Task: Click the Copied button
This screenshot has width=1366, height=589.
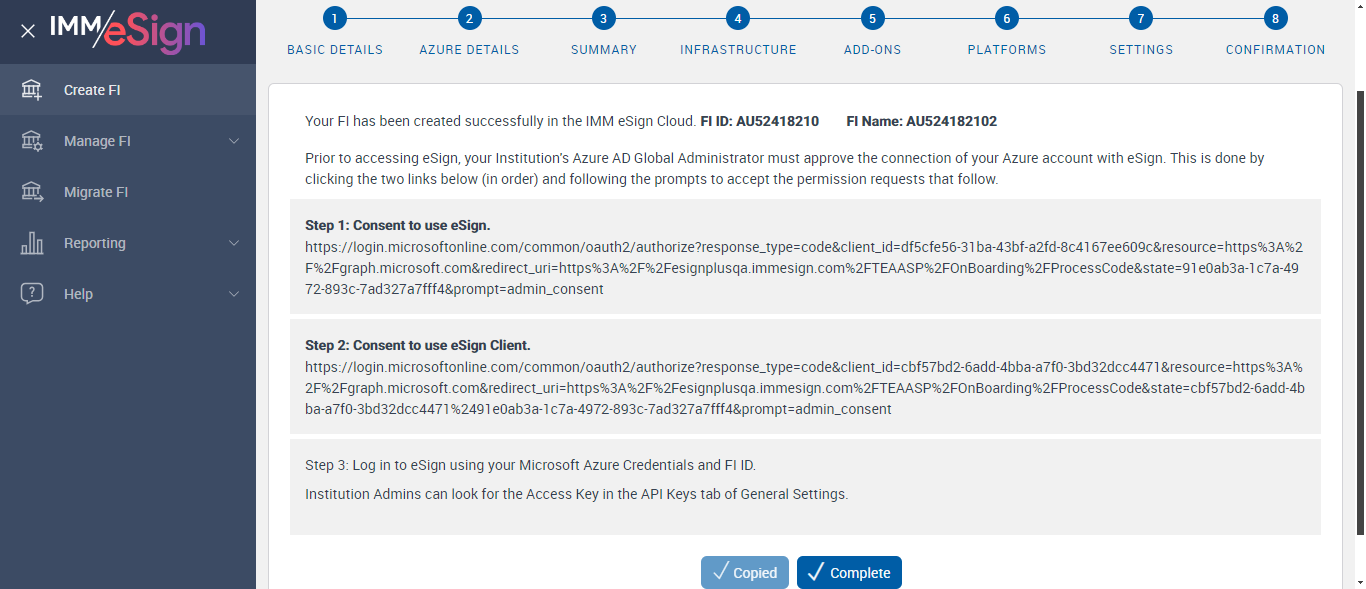Action: pos(745,573)
